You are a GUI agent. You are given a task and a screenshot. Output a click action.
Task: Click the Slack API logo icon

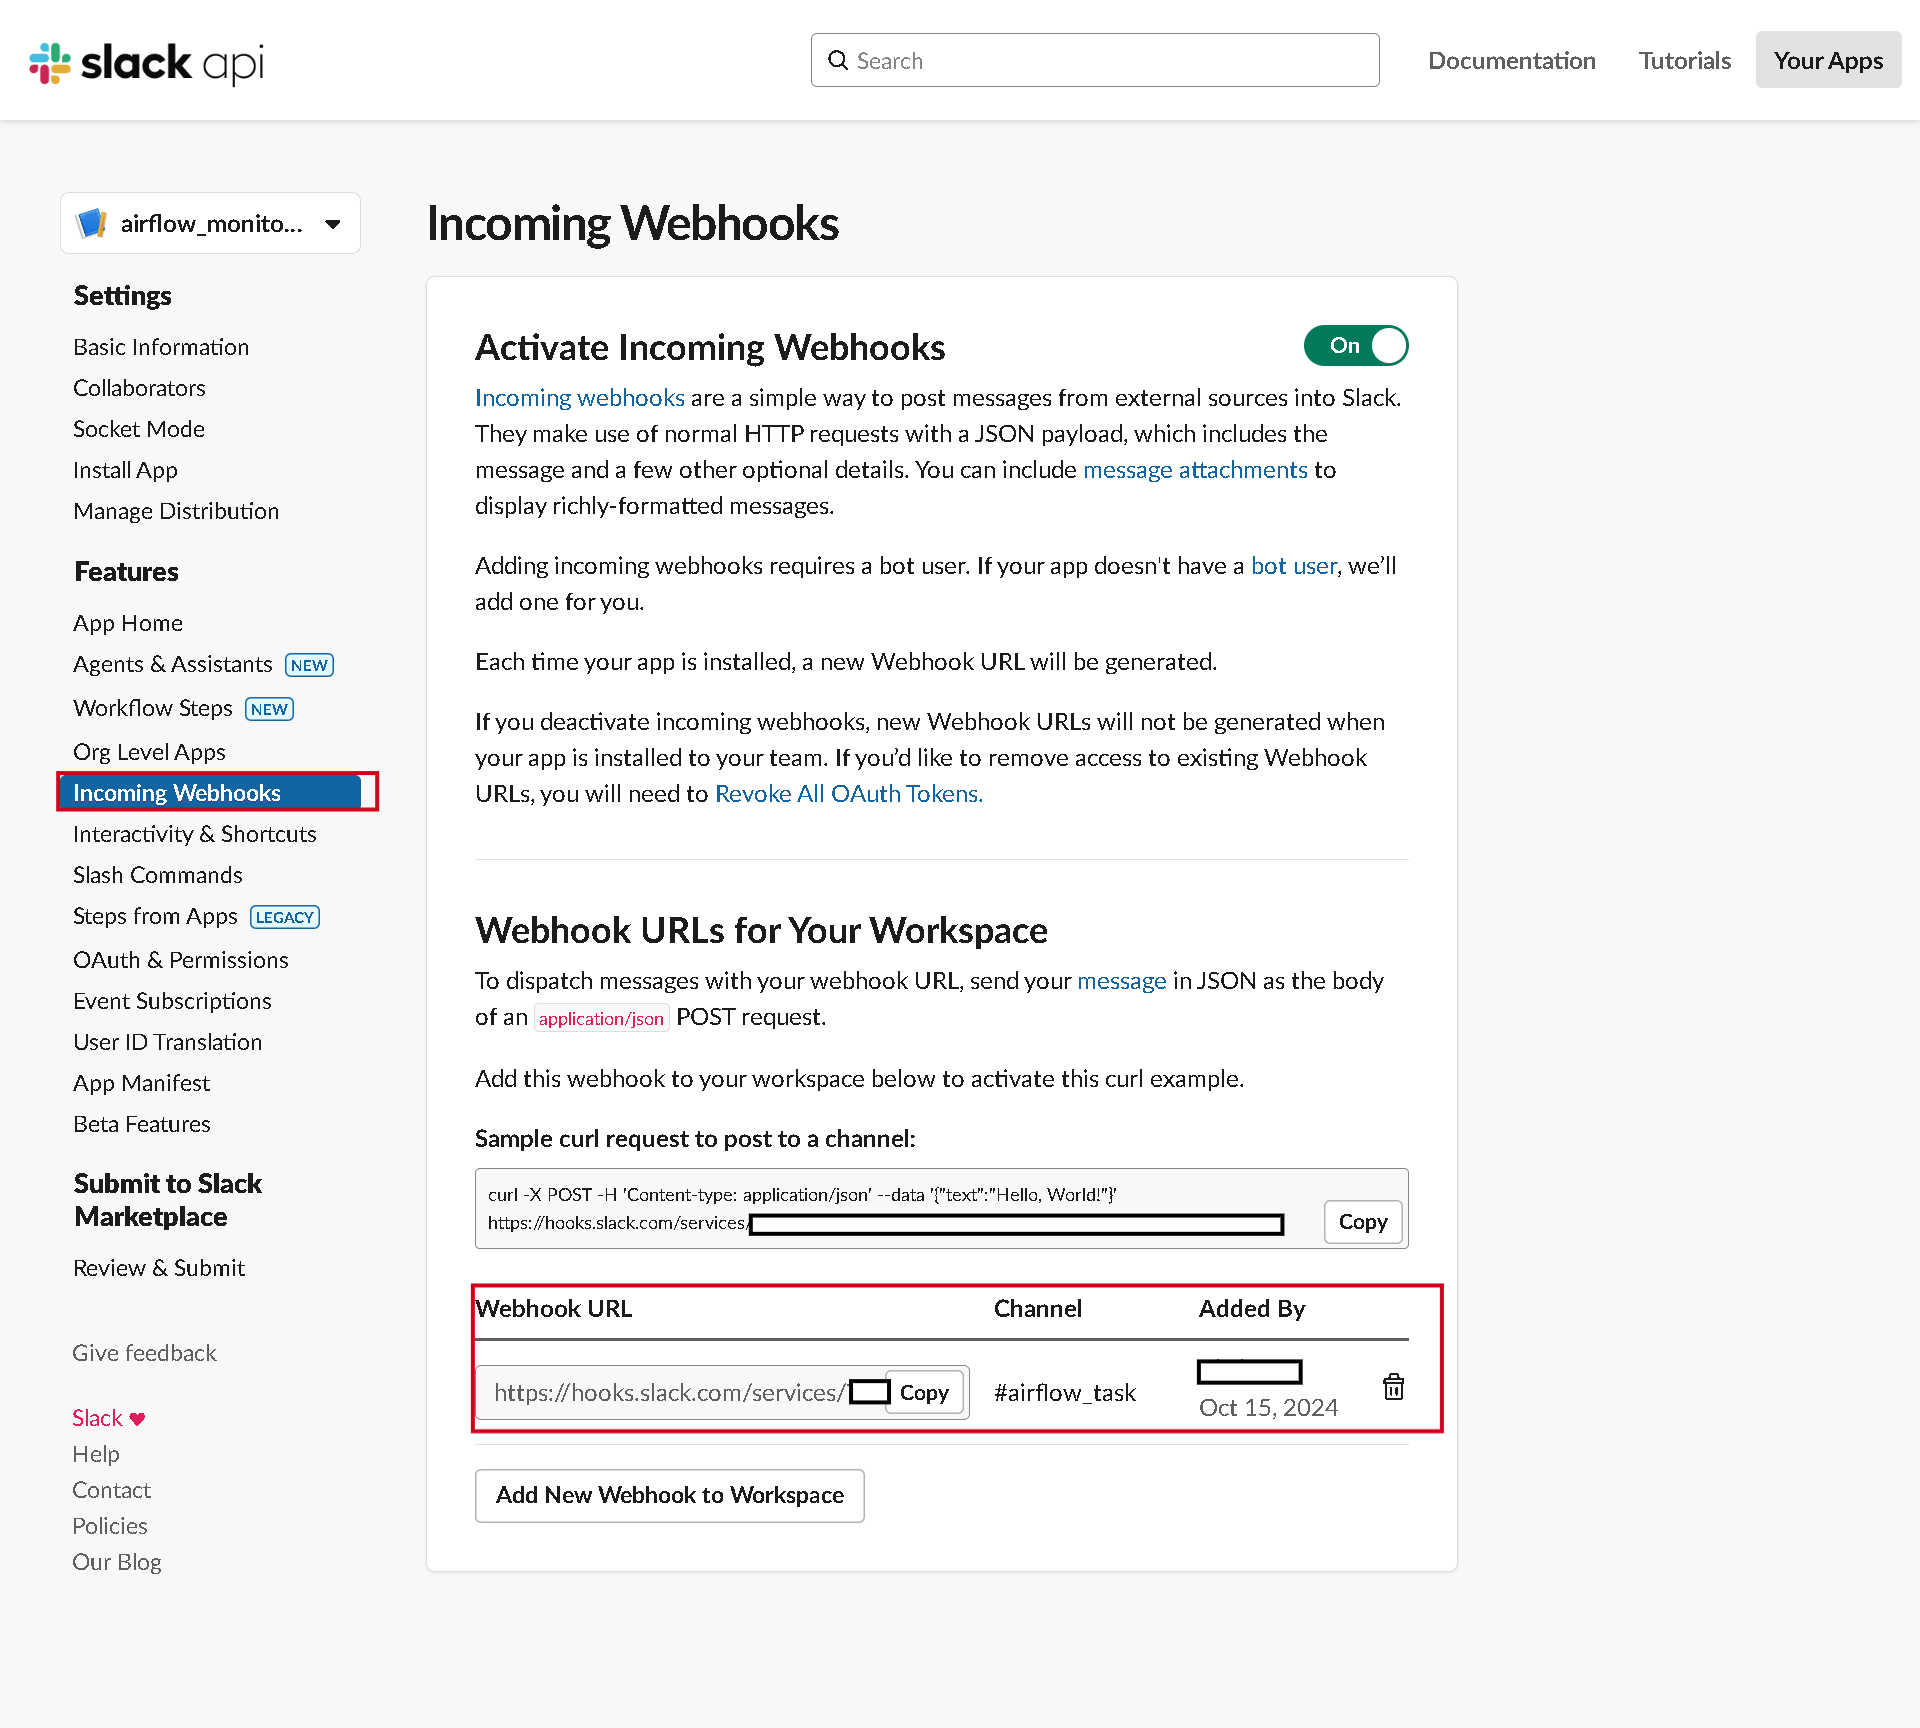50,62
